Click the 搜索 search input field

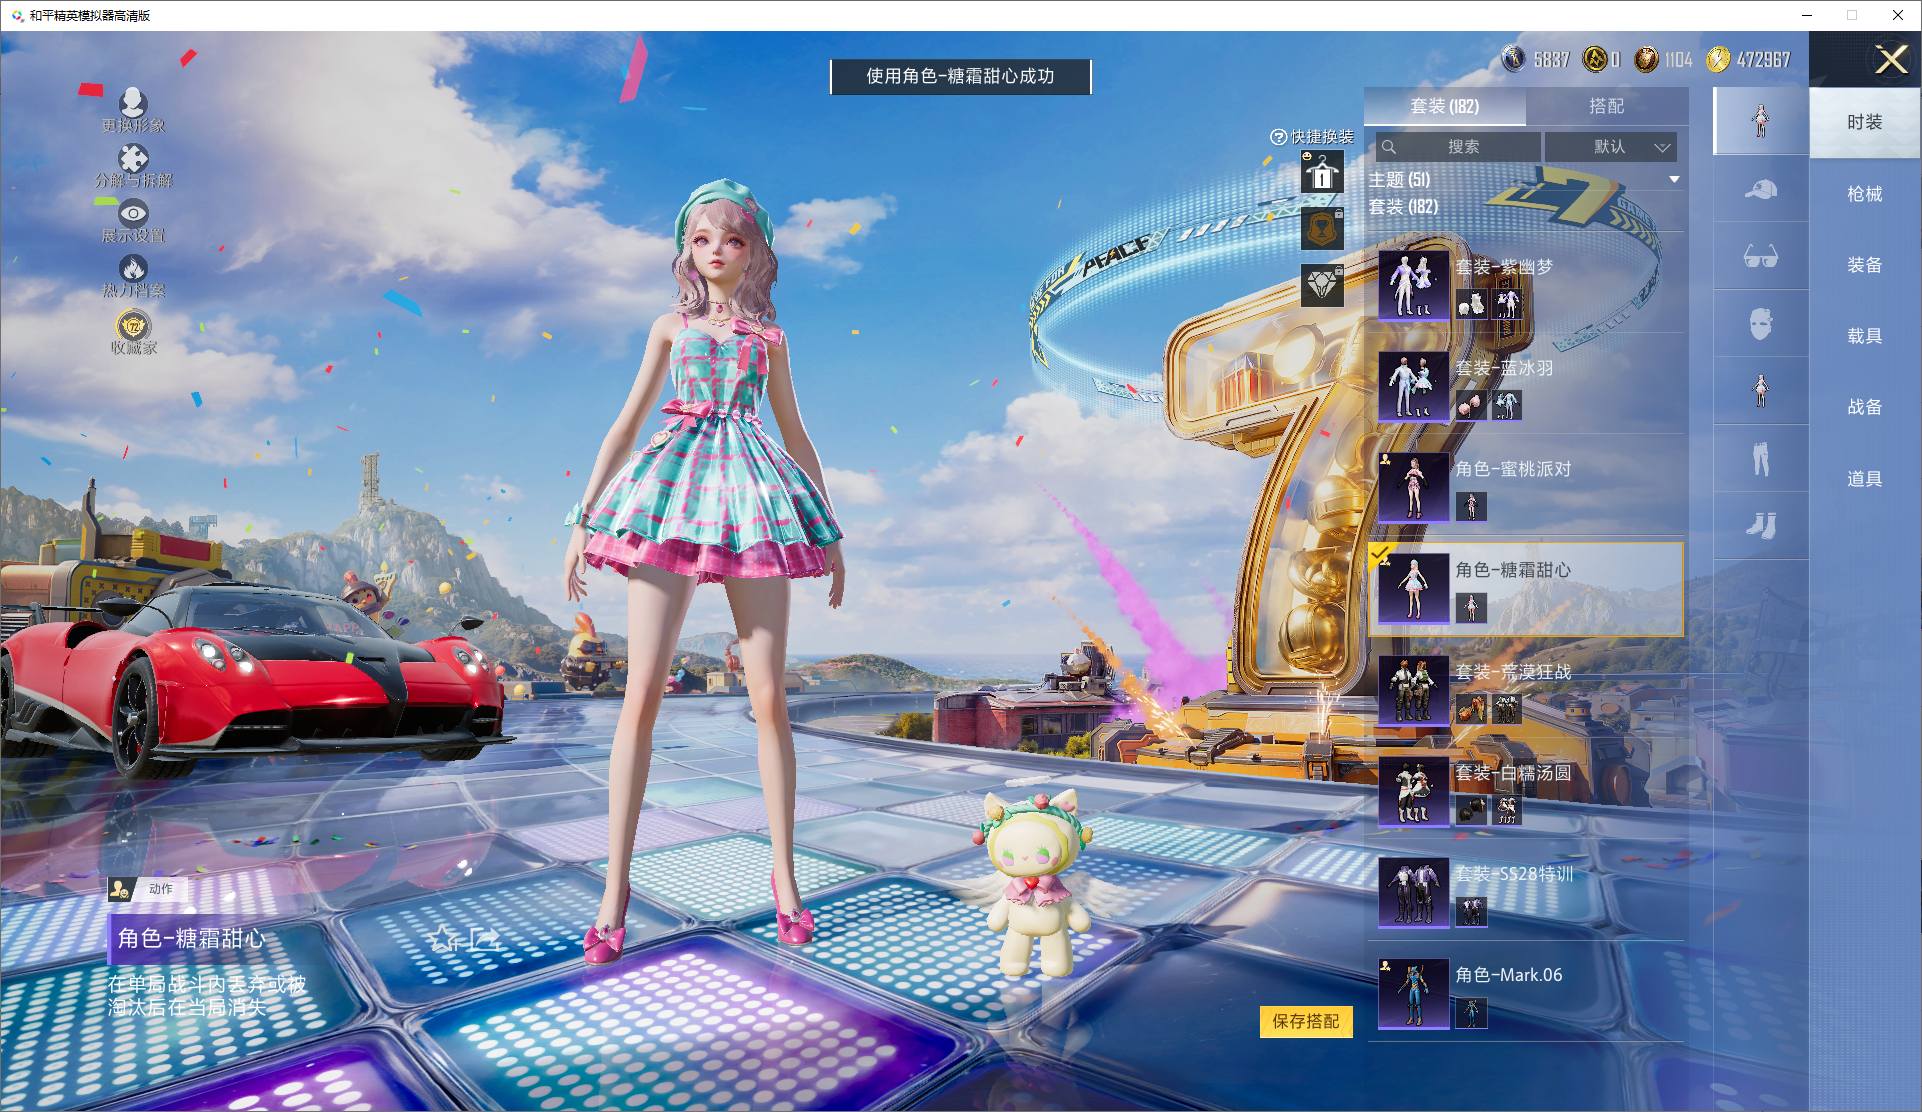[x=1462, y=147]
